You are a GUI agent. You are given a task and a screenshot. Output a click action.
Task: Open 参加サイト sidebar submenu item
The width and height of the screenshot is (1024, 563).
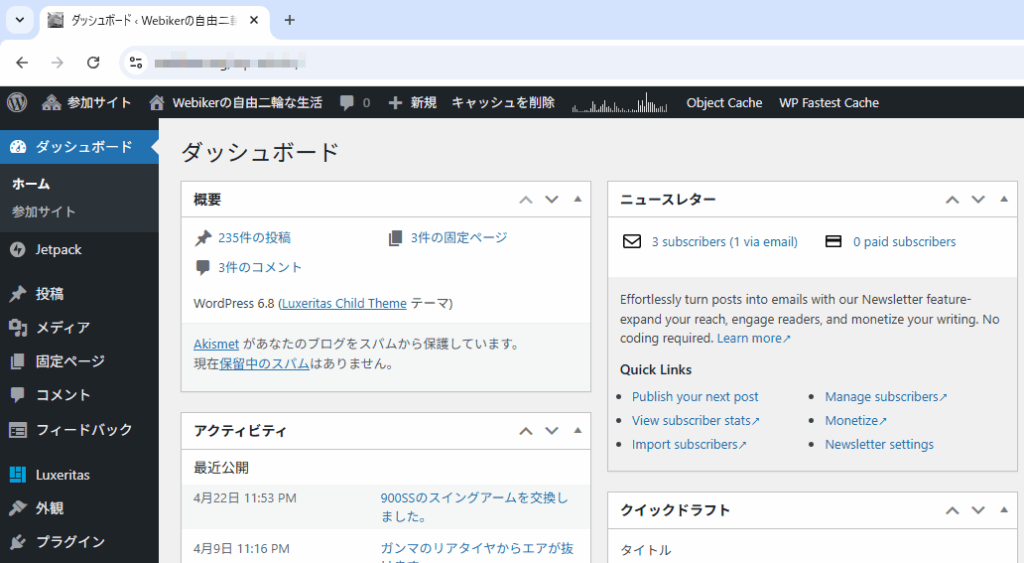click(x=44, y=212)
